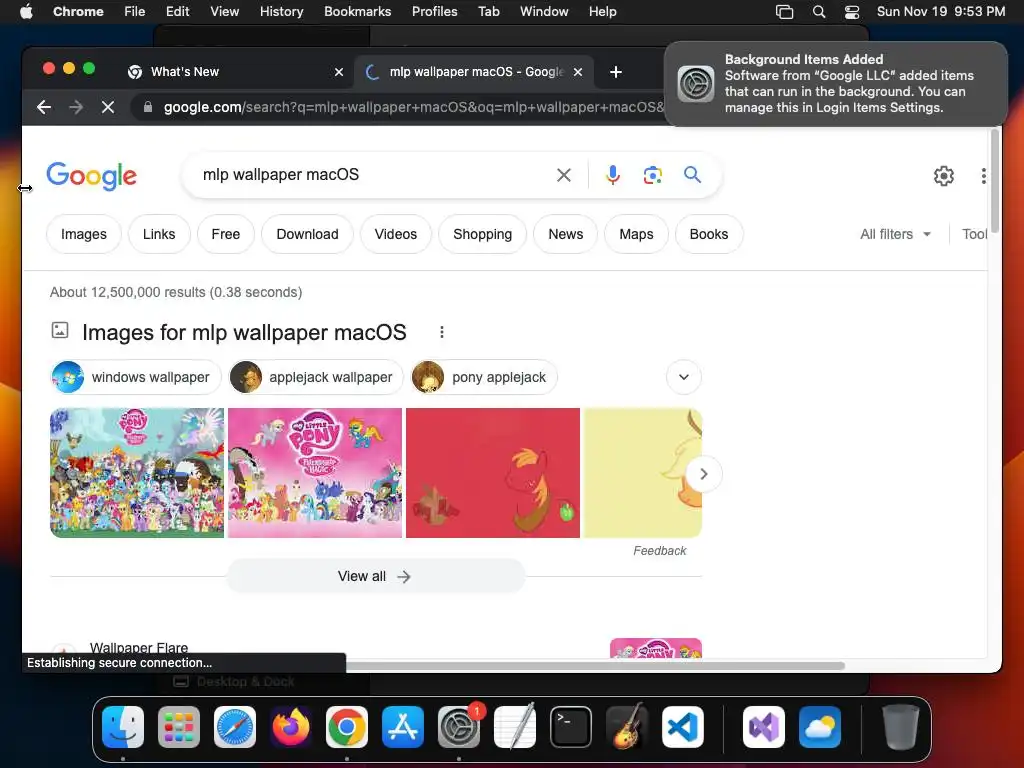The height and width of the screenshot is (768, 1024).
Task: Open System Settings from the Dock
Action: (458, 727)
